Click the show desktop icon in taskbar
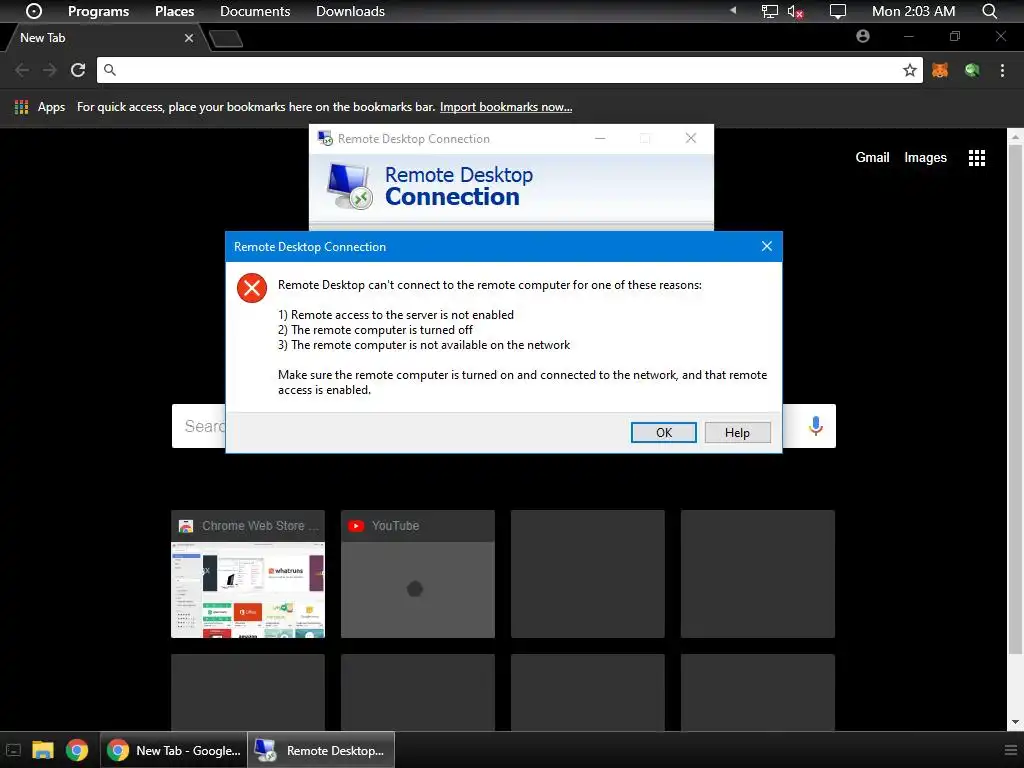The width and height of the screenshot is (1024, 768). click(13, 750)
